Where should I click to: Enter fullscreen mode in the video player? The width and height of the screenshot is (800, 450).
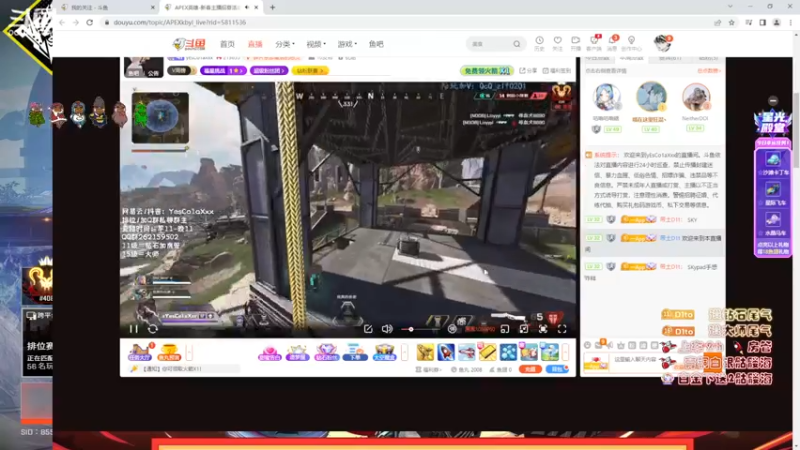tap(562, 329)
